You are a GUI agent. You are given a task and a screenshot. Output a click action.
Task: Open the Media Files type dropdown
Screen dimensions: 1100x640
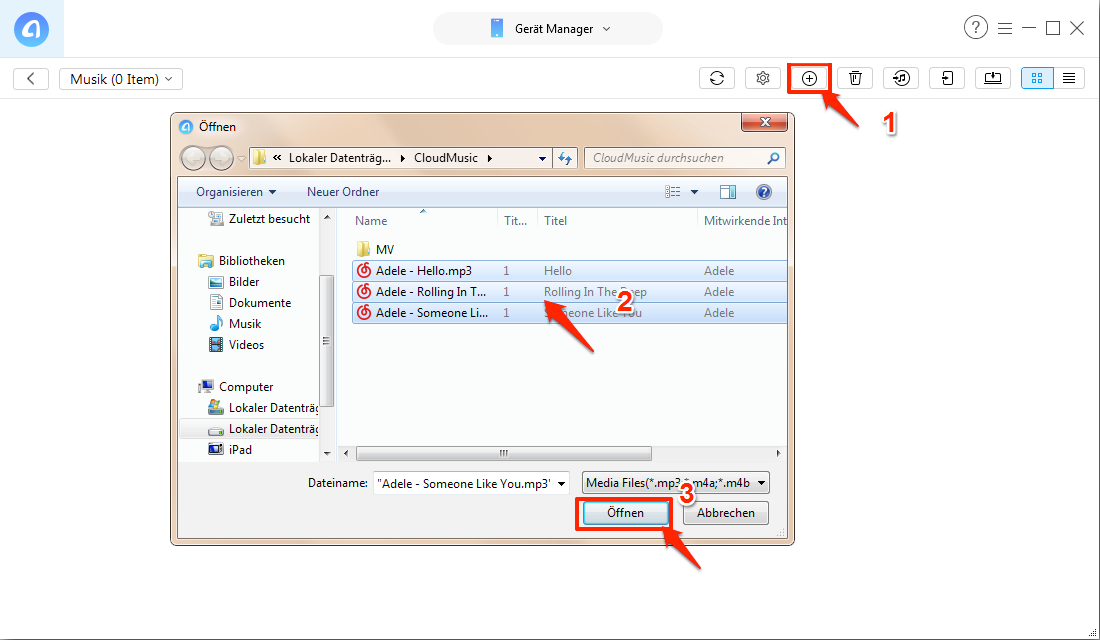[676, 483]
